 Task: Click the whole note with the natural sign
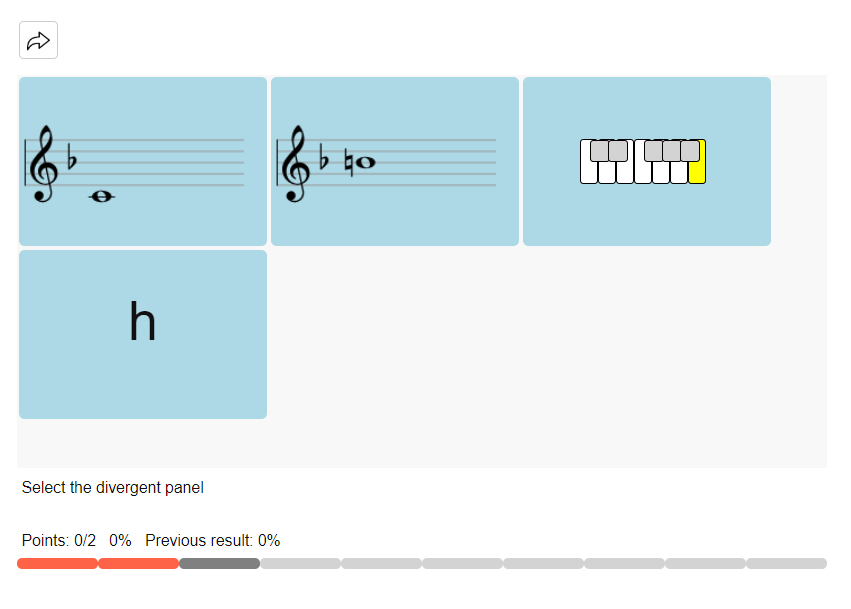click(x=365, y=162)
